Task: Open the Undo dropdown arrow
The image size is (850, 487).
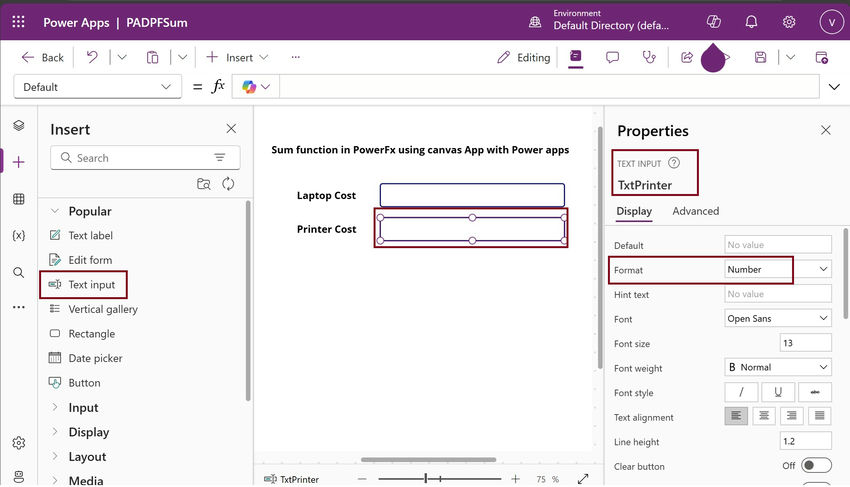Action: [122, 57]
